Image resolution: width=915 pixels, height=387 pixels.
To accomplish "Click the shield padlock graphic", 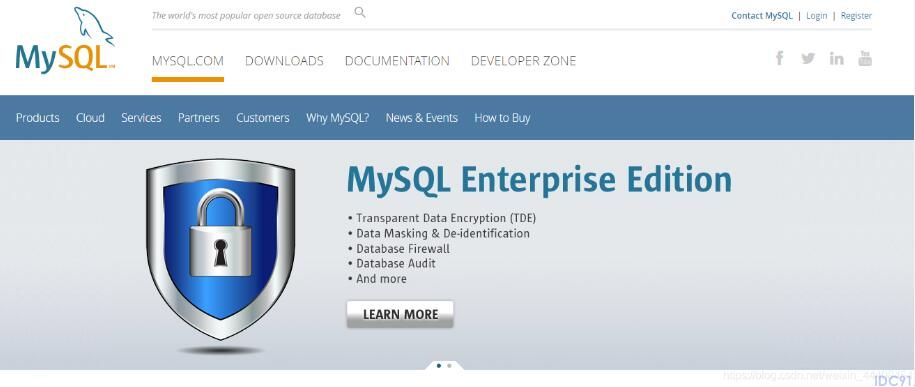I will (x=221, y=249).
